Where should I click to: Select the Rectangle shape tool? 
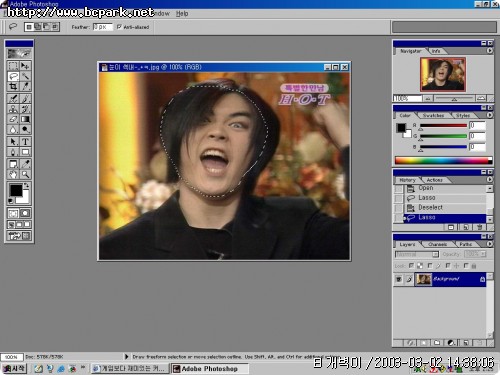point(25,152)
